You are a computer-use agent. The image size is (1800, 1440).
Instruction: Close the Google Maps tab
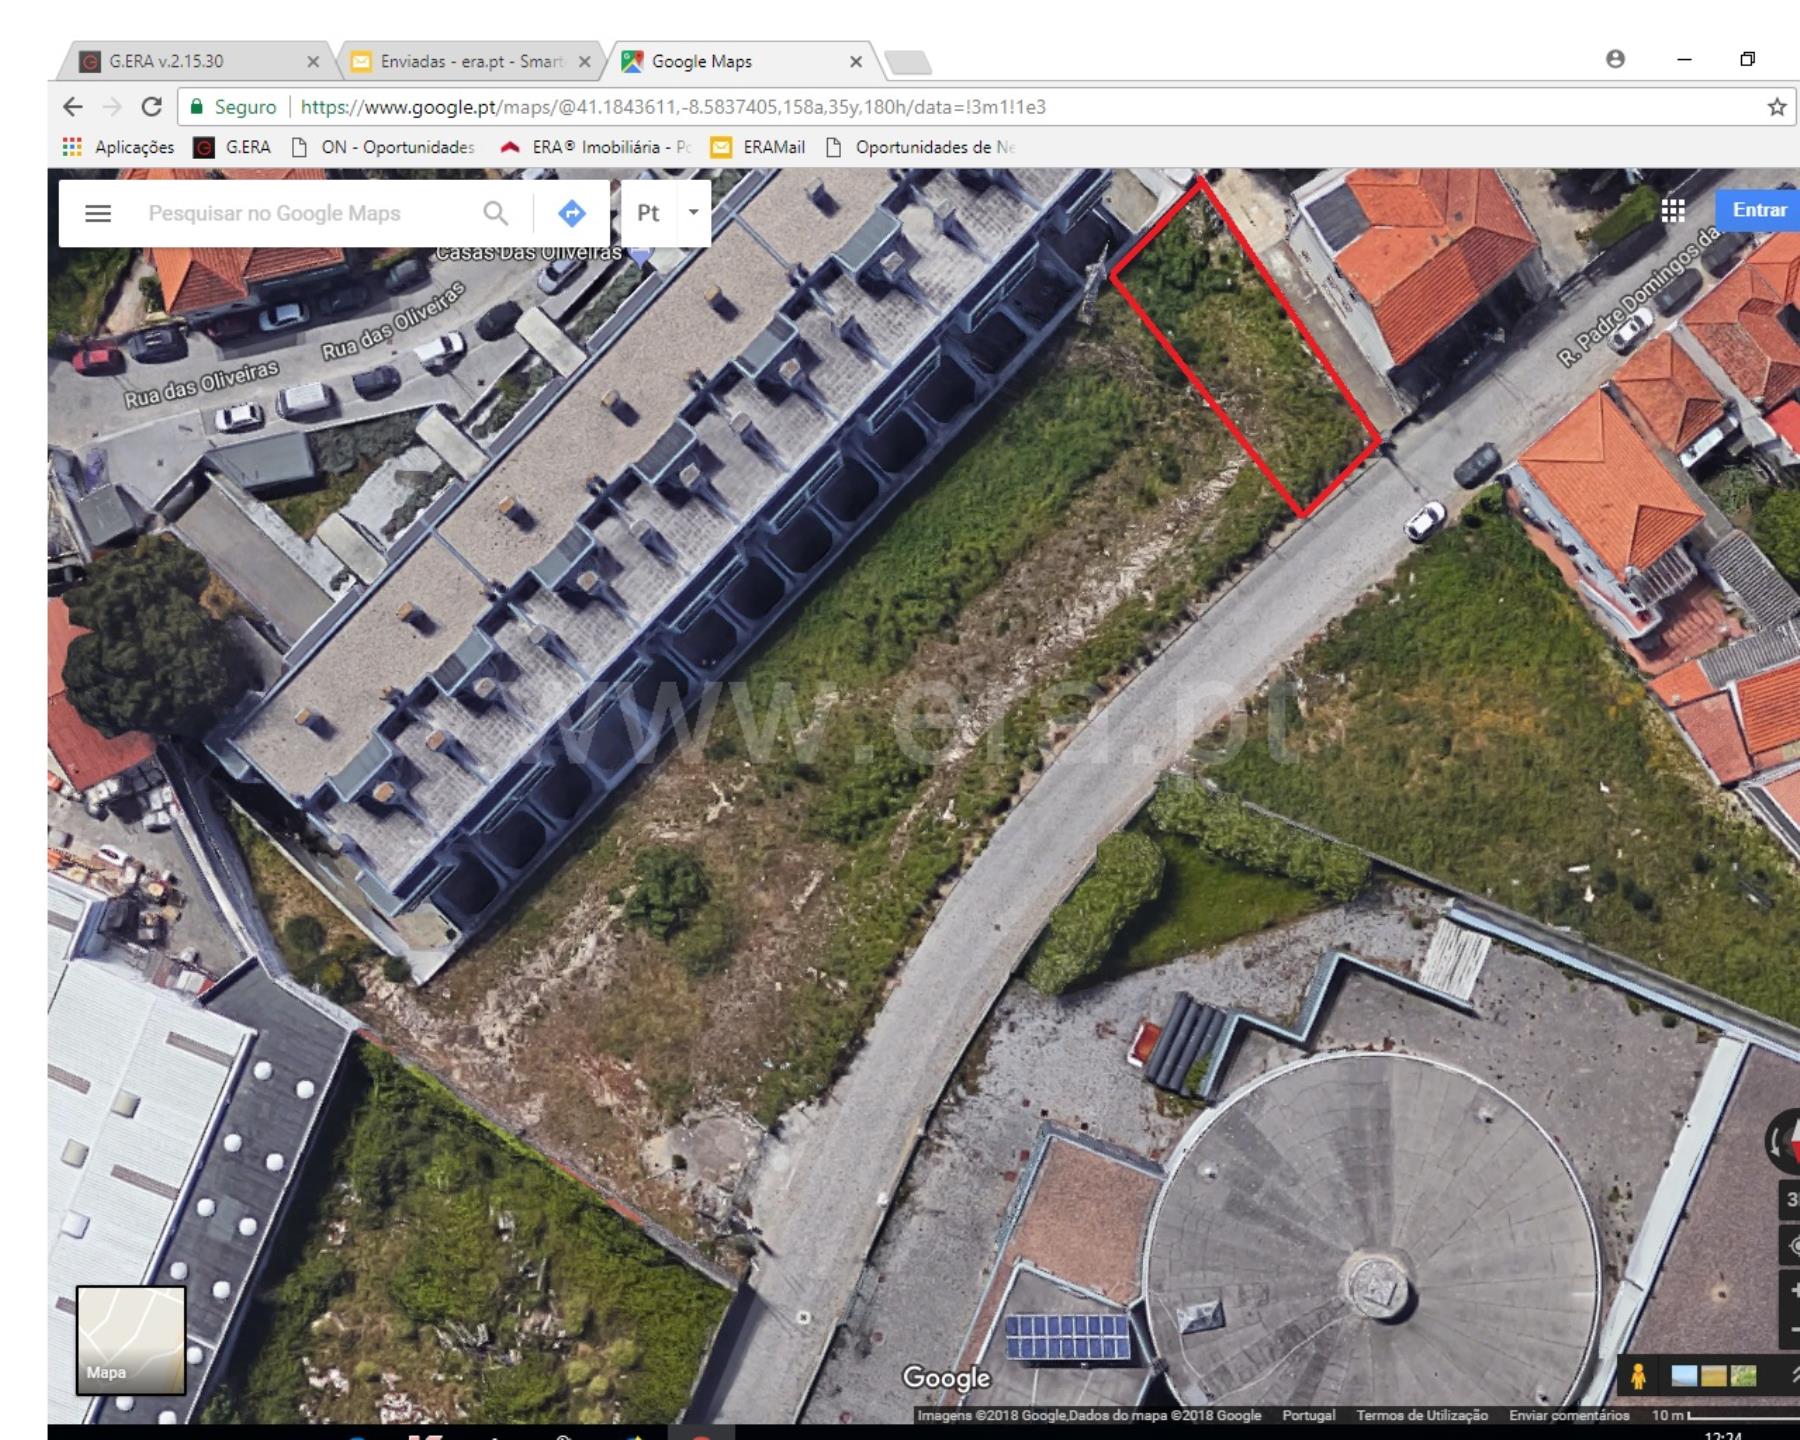[x=856, y=61]
